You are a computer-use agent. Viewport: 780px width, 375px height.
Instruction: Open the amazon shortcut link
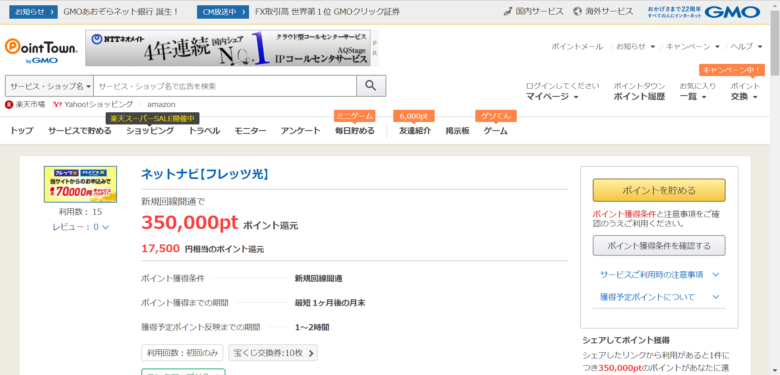point(161,104)
